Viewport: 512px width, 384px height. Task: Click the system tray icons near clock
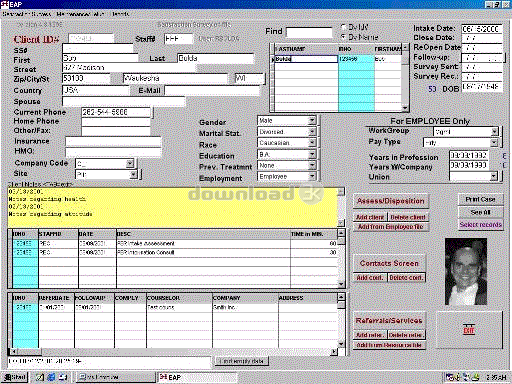click(463, 377)
